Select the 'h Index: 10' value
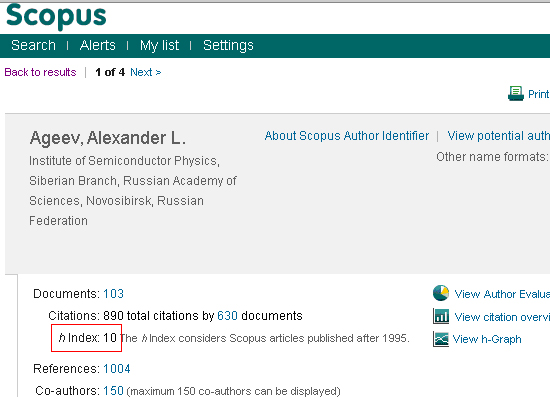The height and width of the screenshot is (397, 550). pos(88,338)
